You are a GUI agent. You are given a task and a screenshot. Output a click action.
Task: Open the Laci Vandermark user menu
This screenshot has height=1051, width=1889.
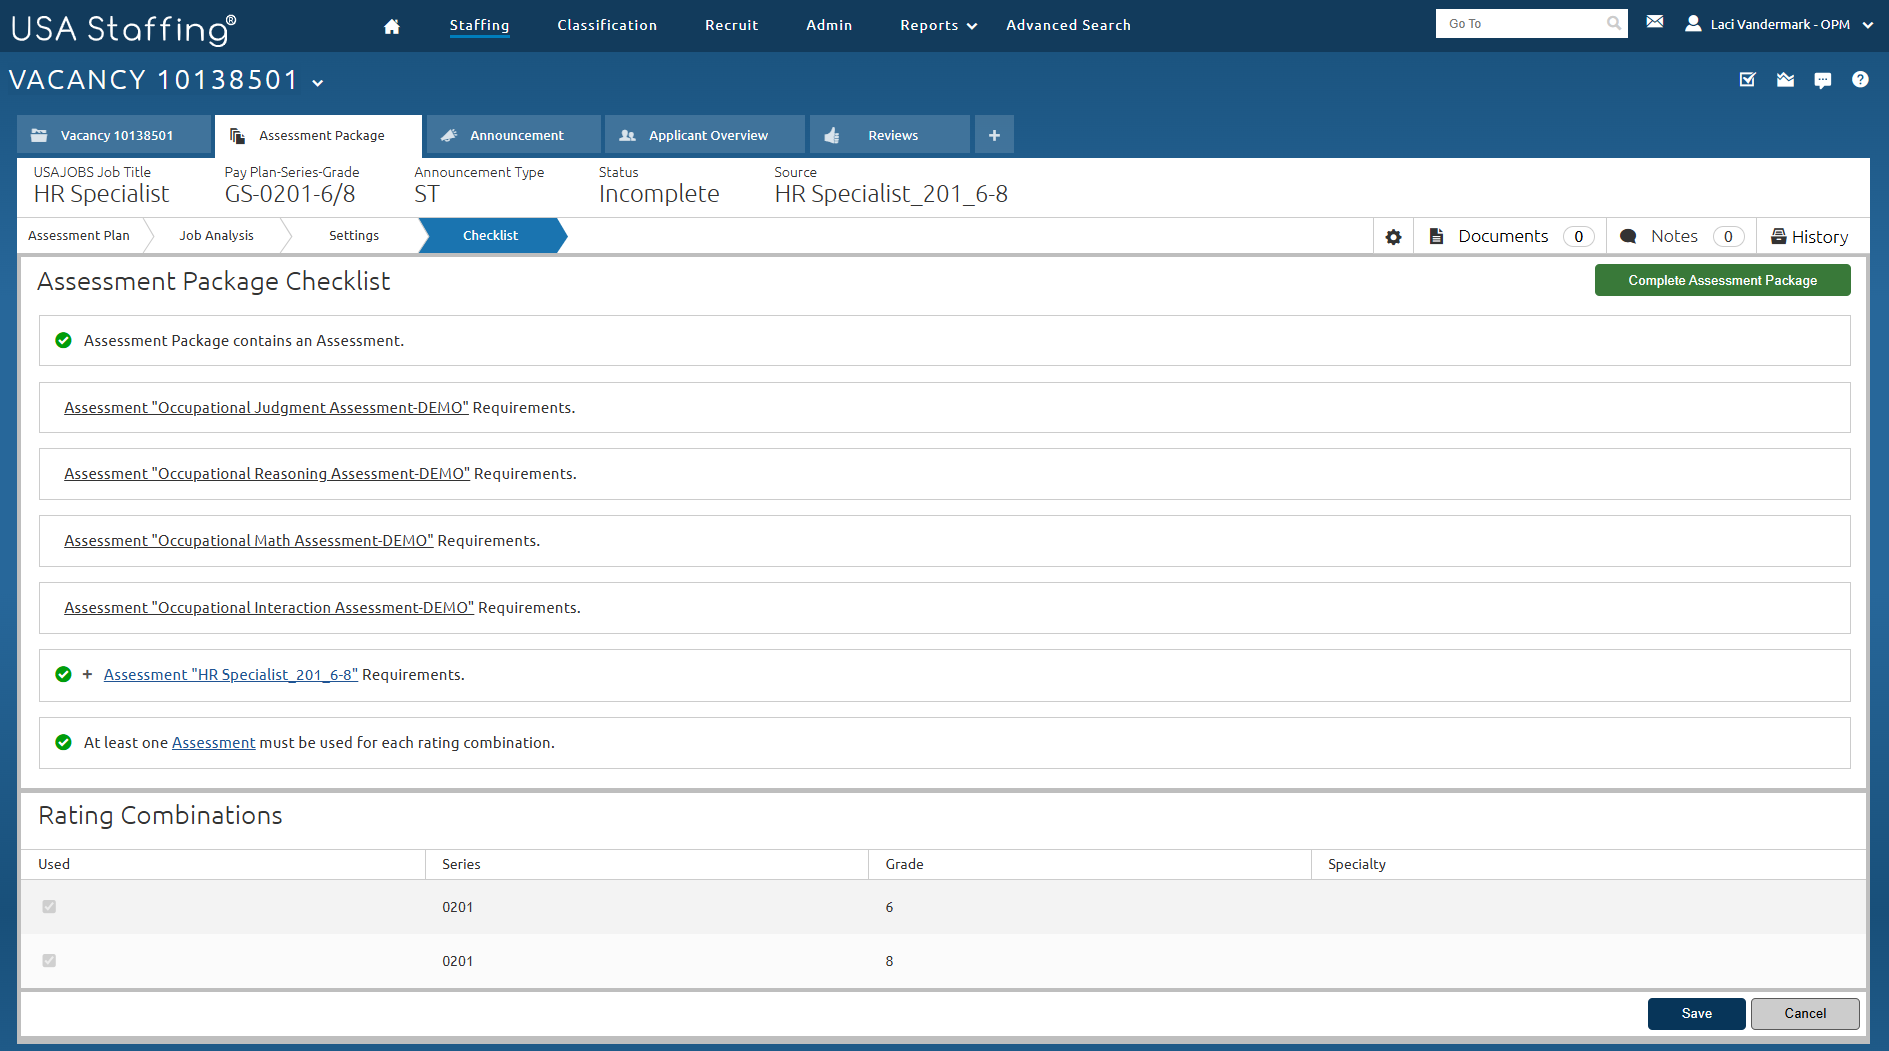pyautogui.click(x=1780, y=25)
